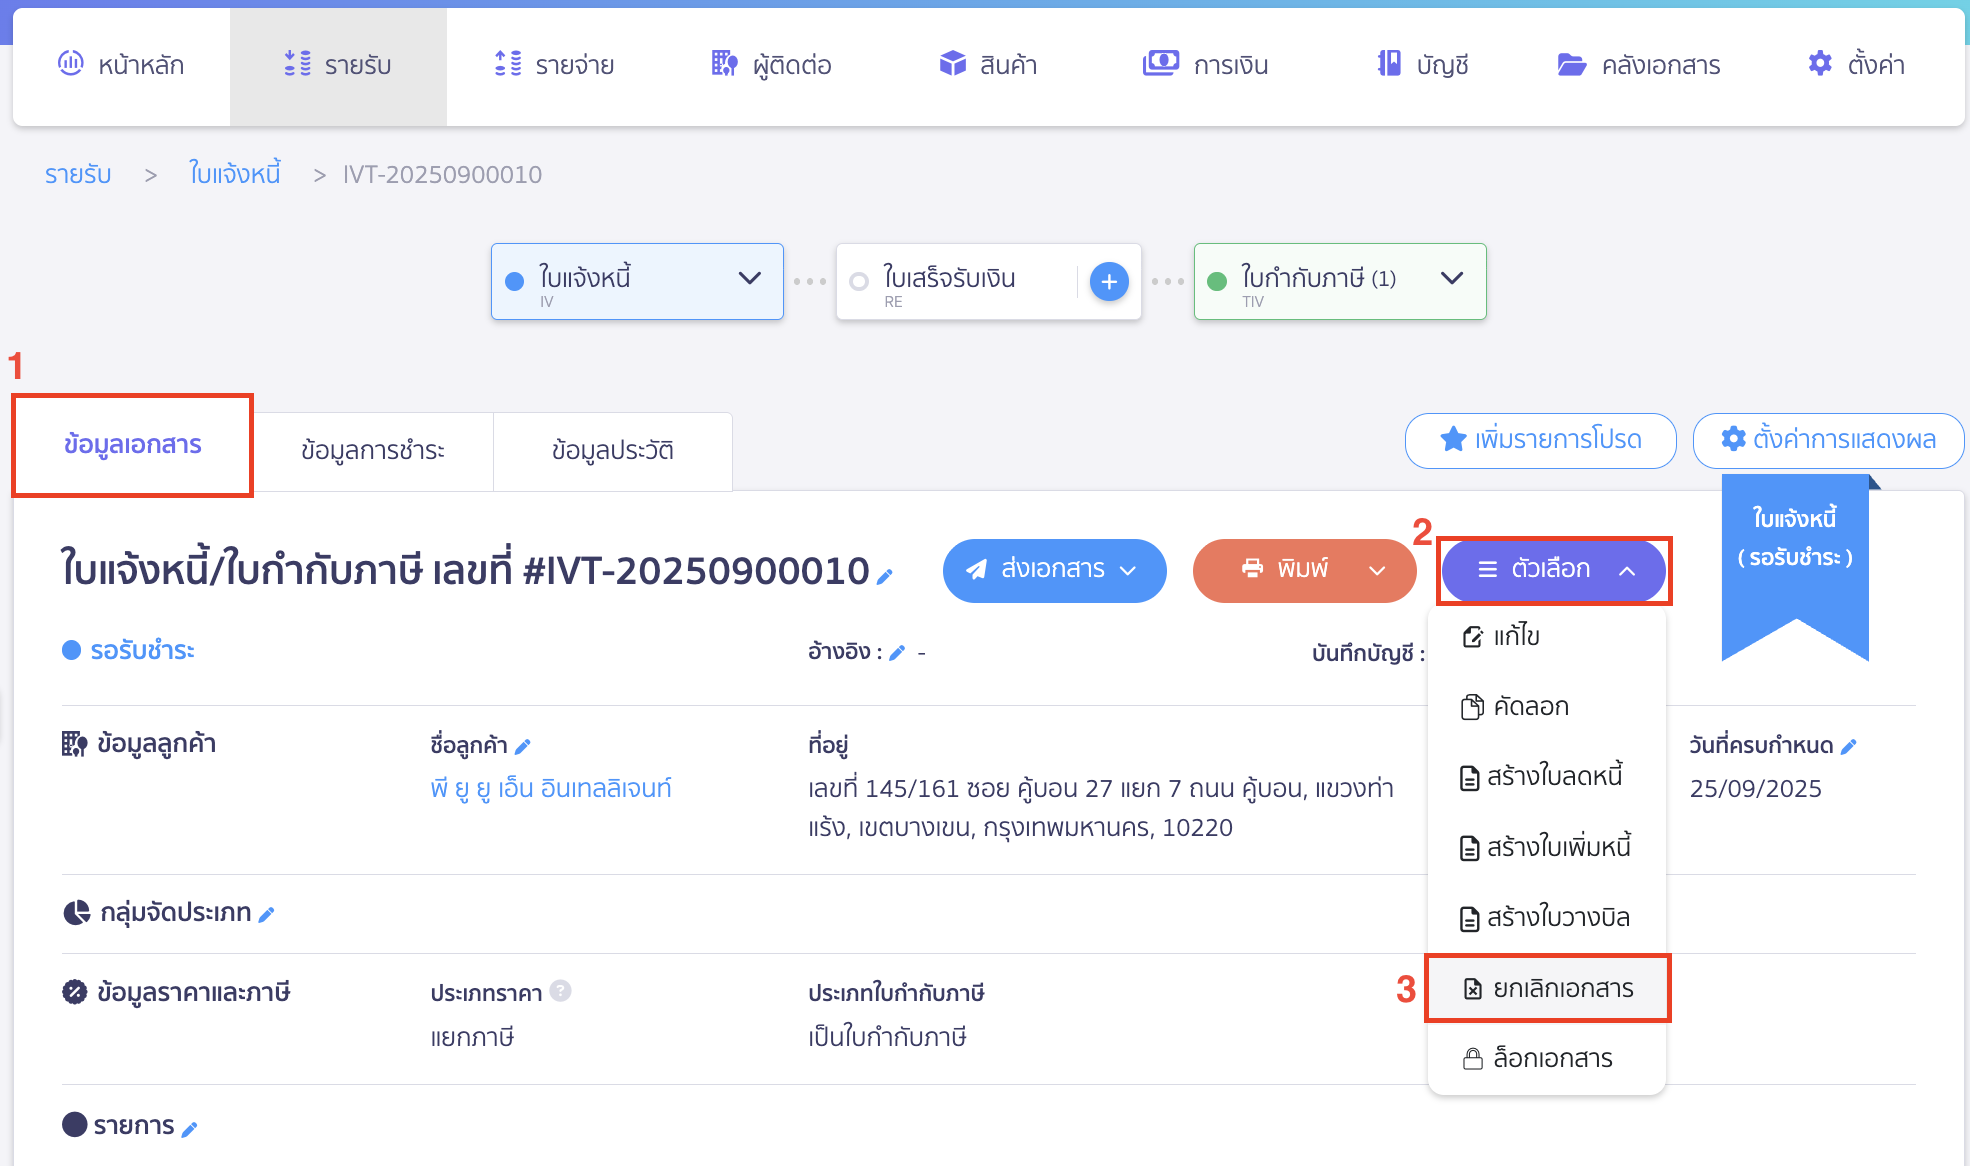Screen dimensions: 1970x1166
Task: Open the รายรับ income menu
Action: (x=338, y=65)
